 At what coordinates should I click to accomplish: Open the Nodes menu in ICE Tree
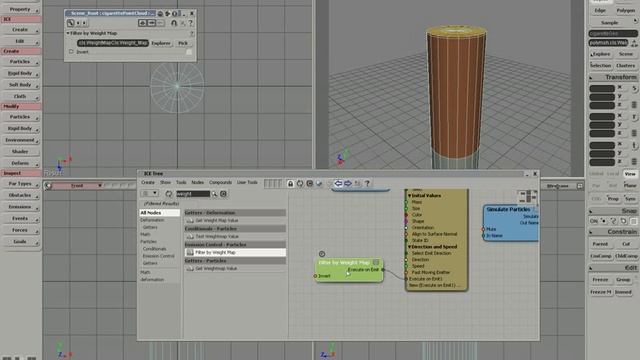click(198, 182)
